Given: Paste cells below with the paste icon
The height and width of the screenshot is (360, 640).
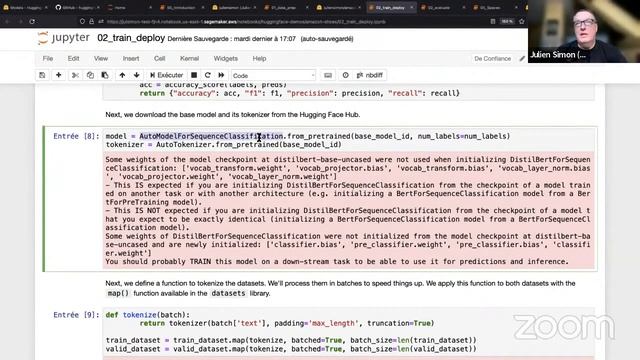Looking at the screenshot, I should click(x=105, y=75).
